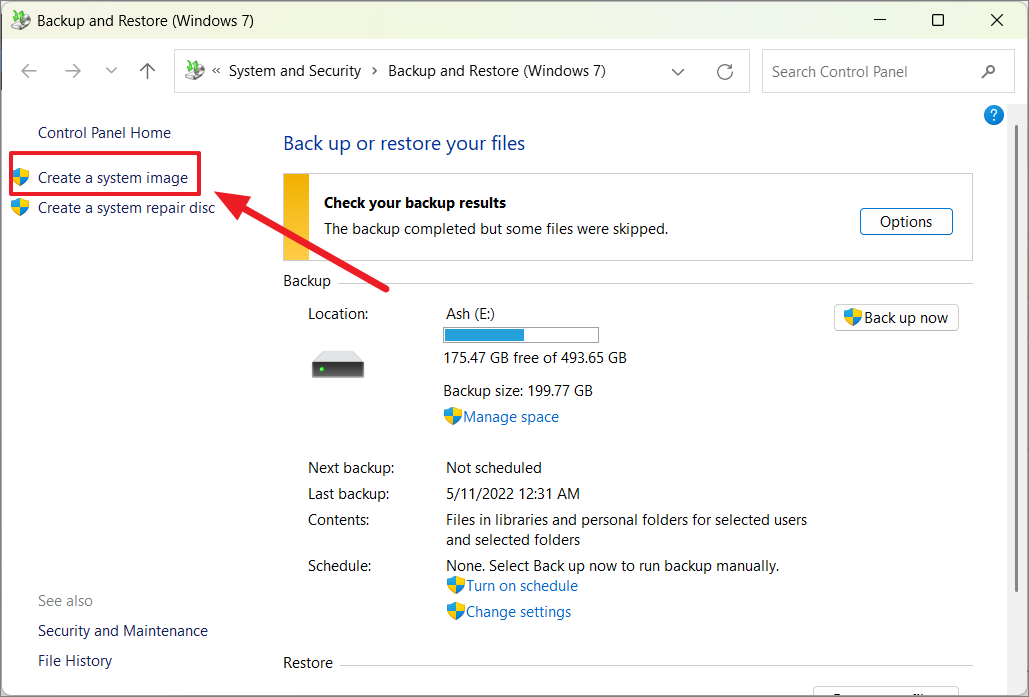Image resolution: width=1029 pixels, height=697 pixels.
Task: Click the drive space usage bar
Action: (521, 335)
